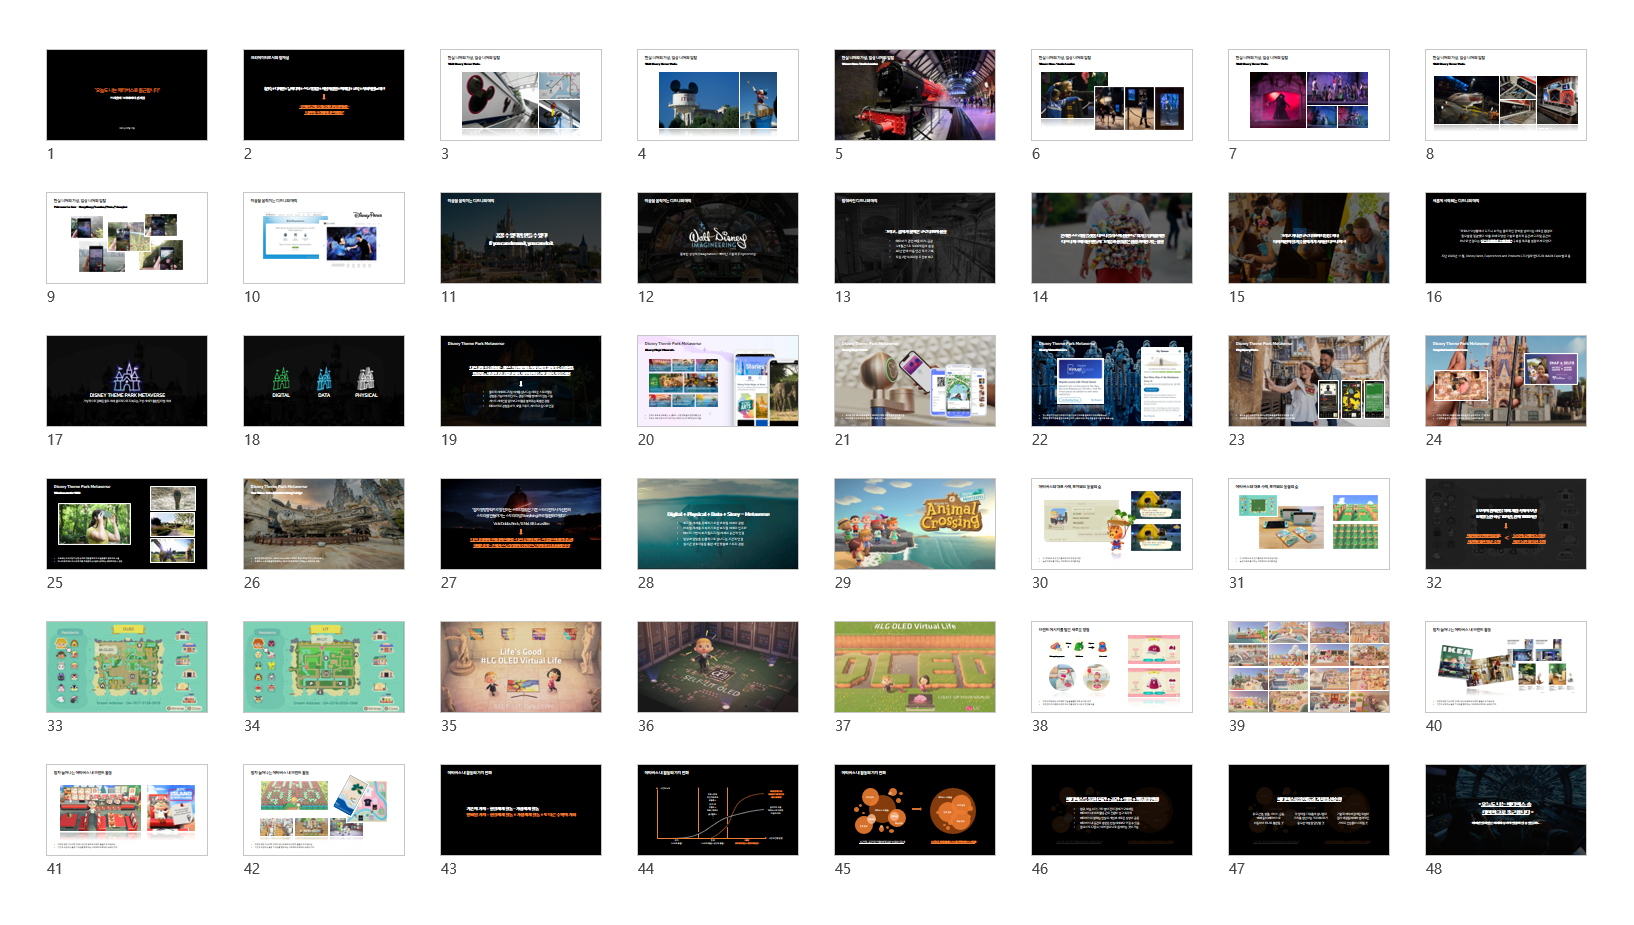Select slide 18 Digital Data Physical thumbnail
Image resolution: width=1634 pixels, height=925 pixels.
[324, 381]
